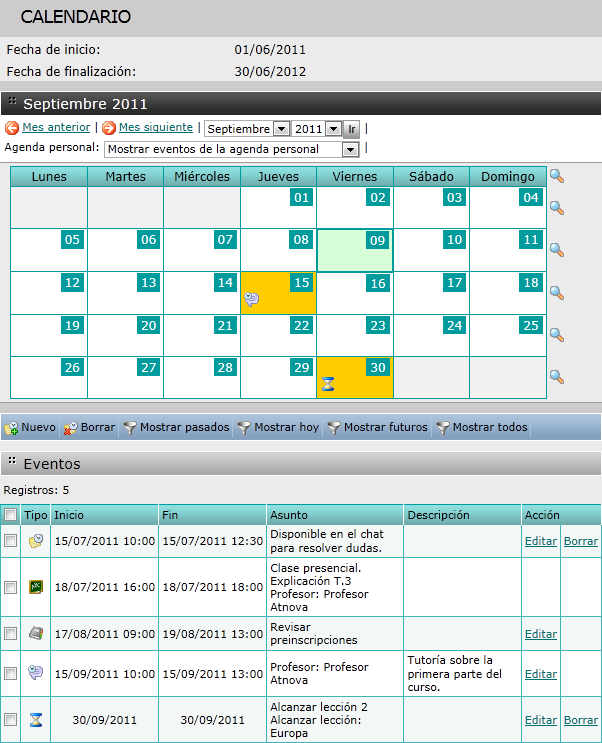
Task: Click the chat bubble icon on day 15
Action: (252, 299)
